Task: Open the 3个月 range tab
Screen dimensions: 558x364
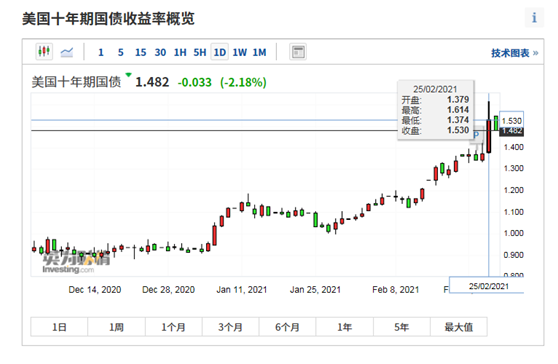Action: [231, 327]
